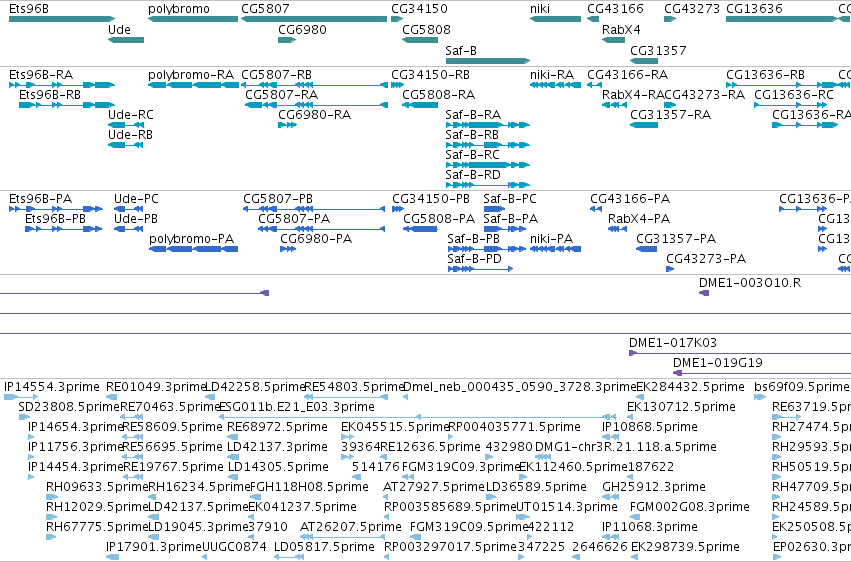This screenshot has height=562, width=851.
Task: Click the DME1-019G19 clone feature
Action: point(762,373)
